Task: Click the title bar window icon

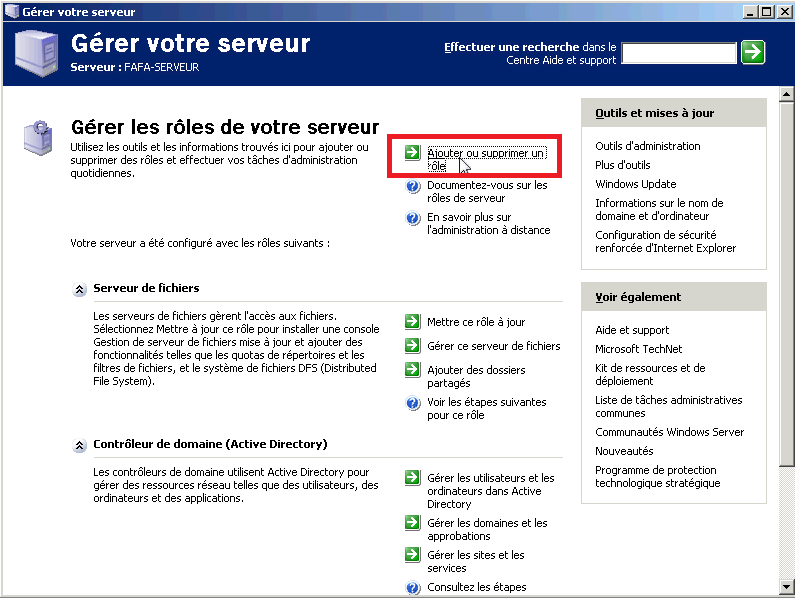Action: click(11, 11)
